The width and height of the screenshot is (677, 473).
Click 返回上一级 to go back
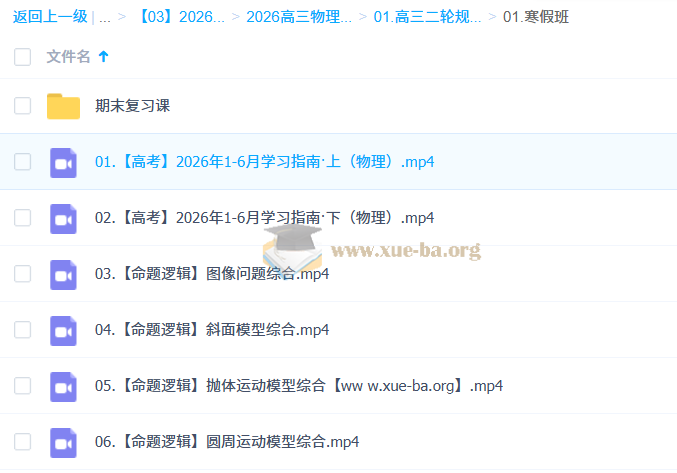click(49, 17)
